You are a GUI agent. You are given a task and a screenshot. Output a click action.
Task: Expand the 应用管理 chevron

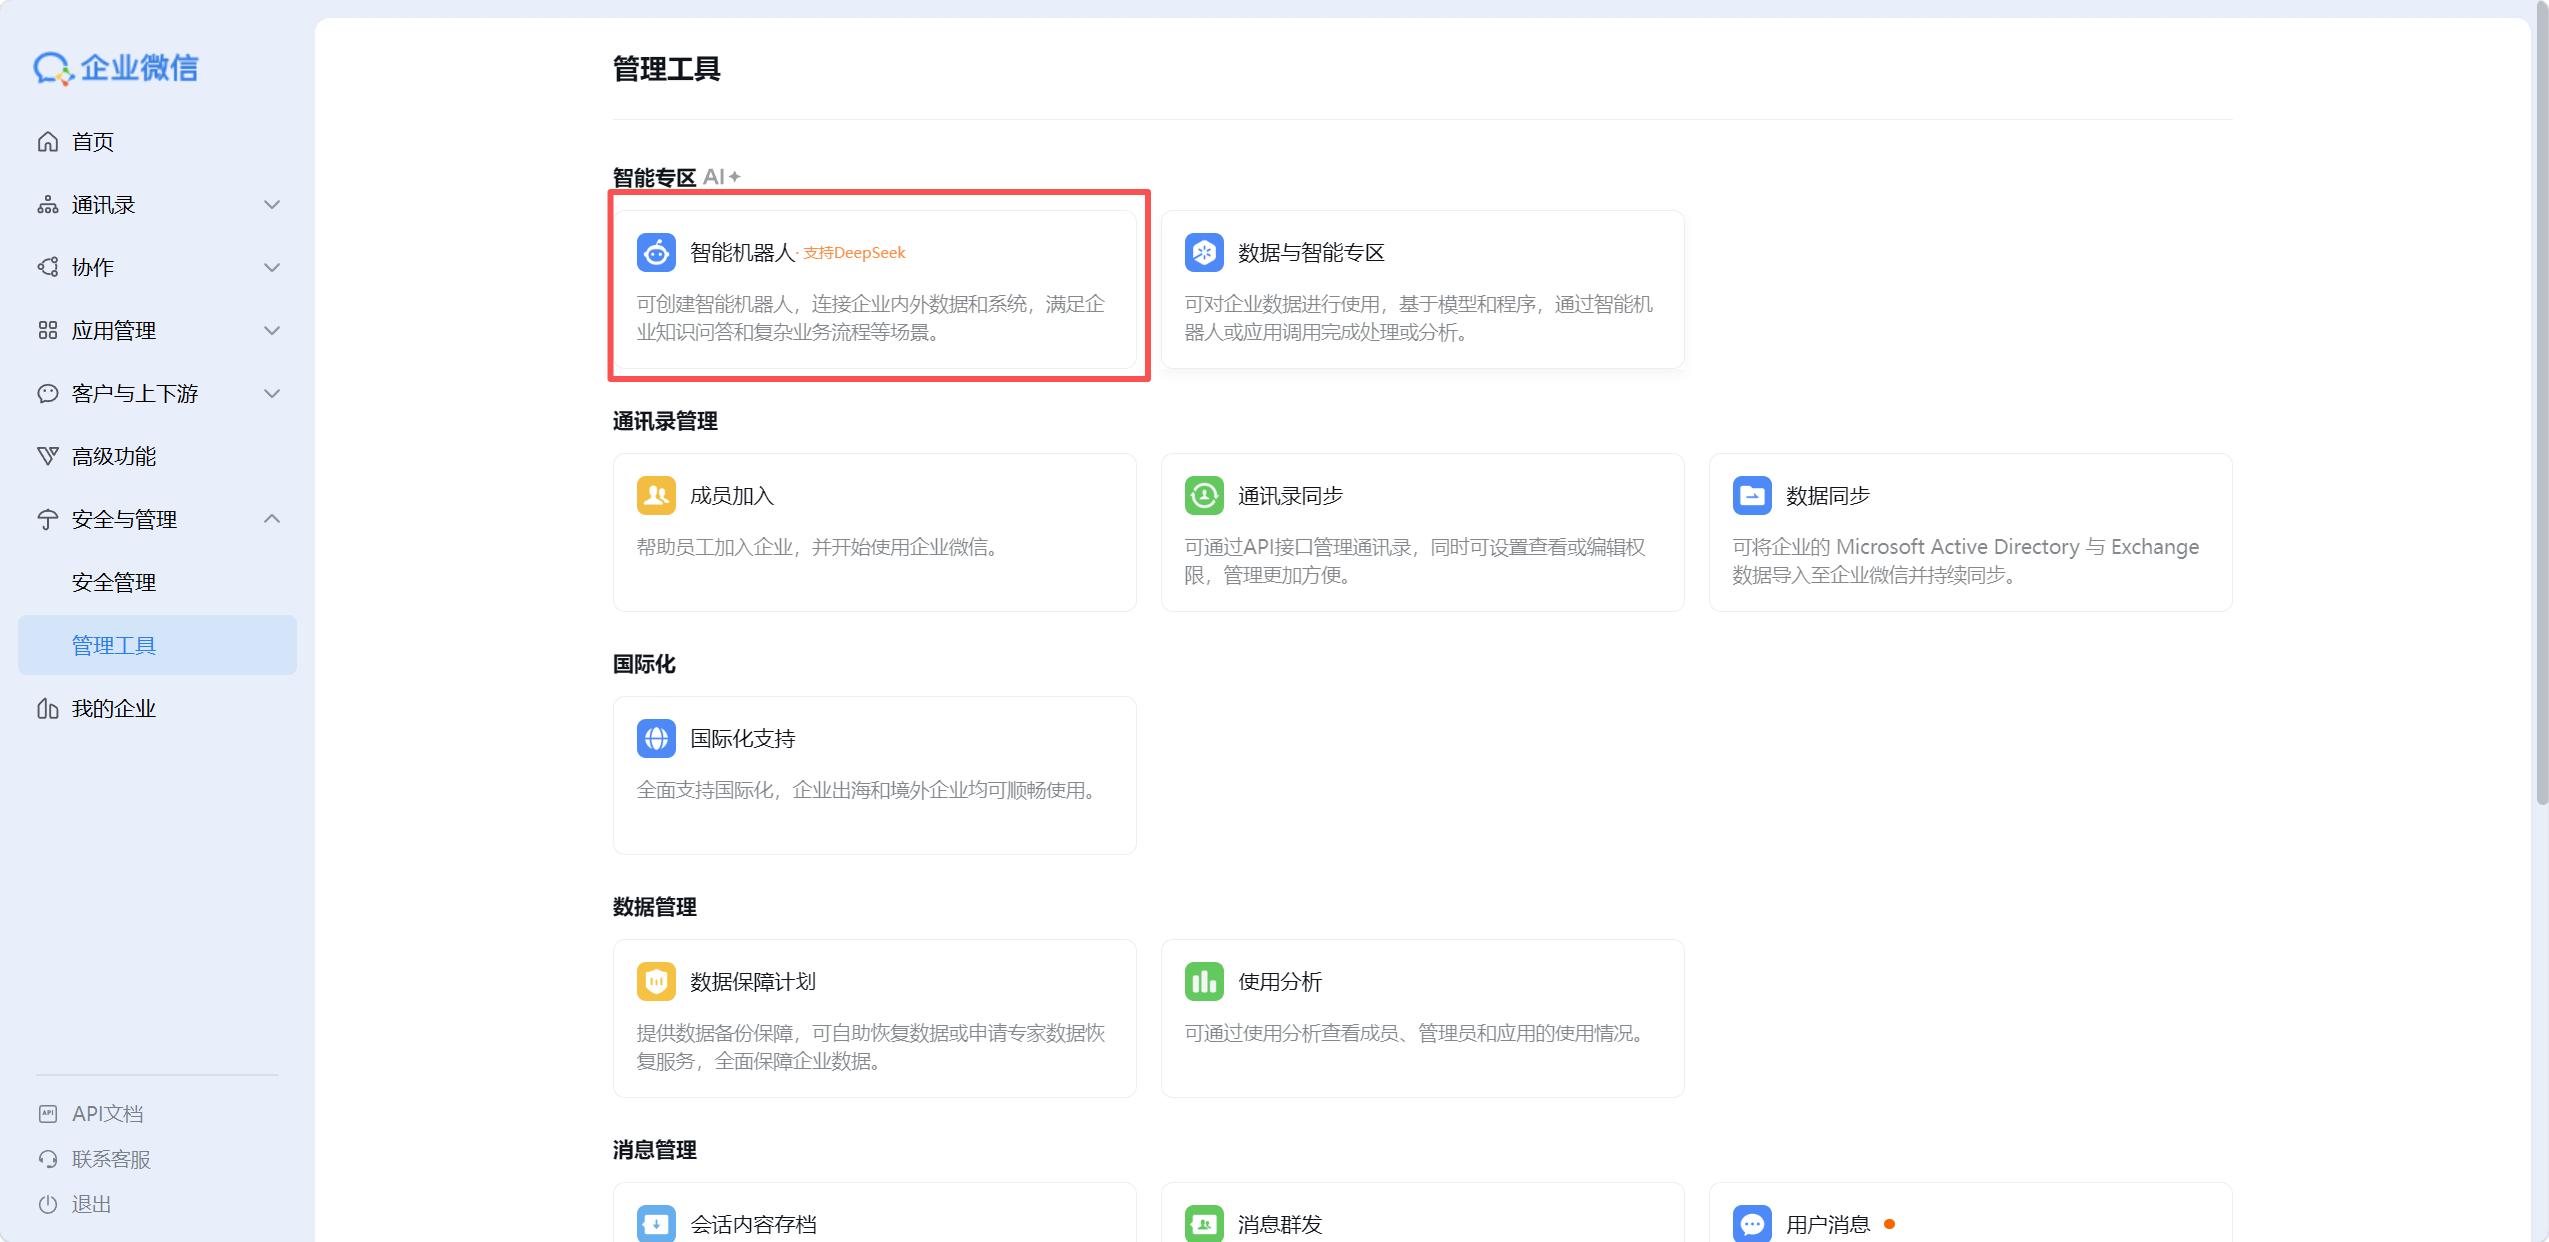pyautogui.click(x=272, y=331)
